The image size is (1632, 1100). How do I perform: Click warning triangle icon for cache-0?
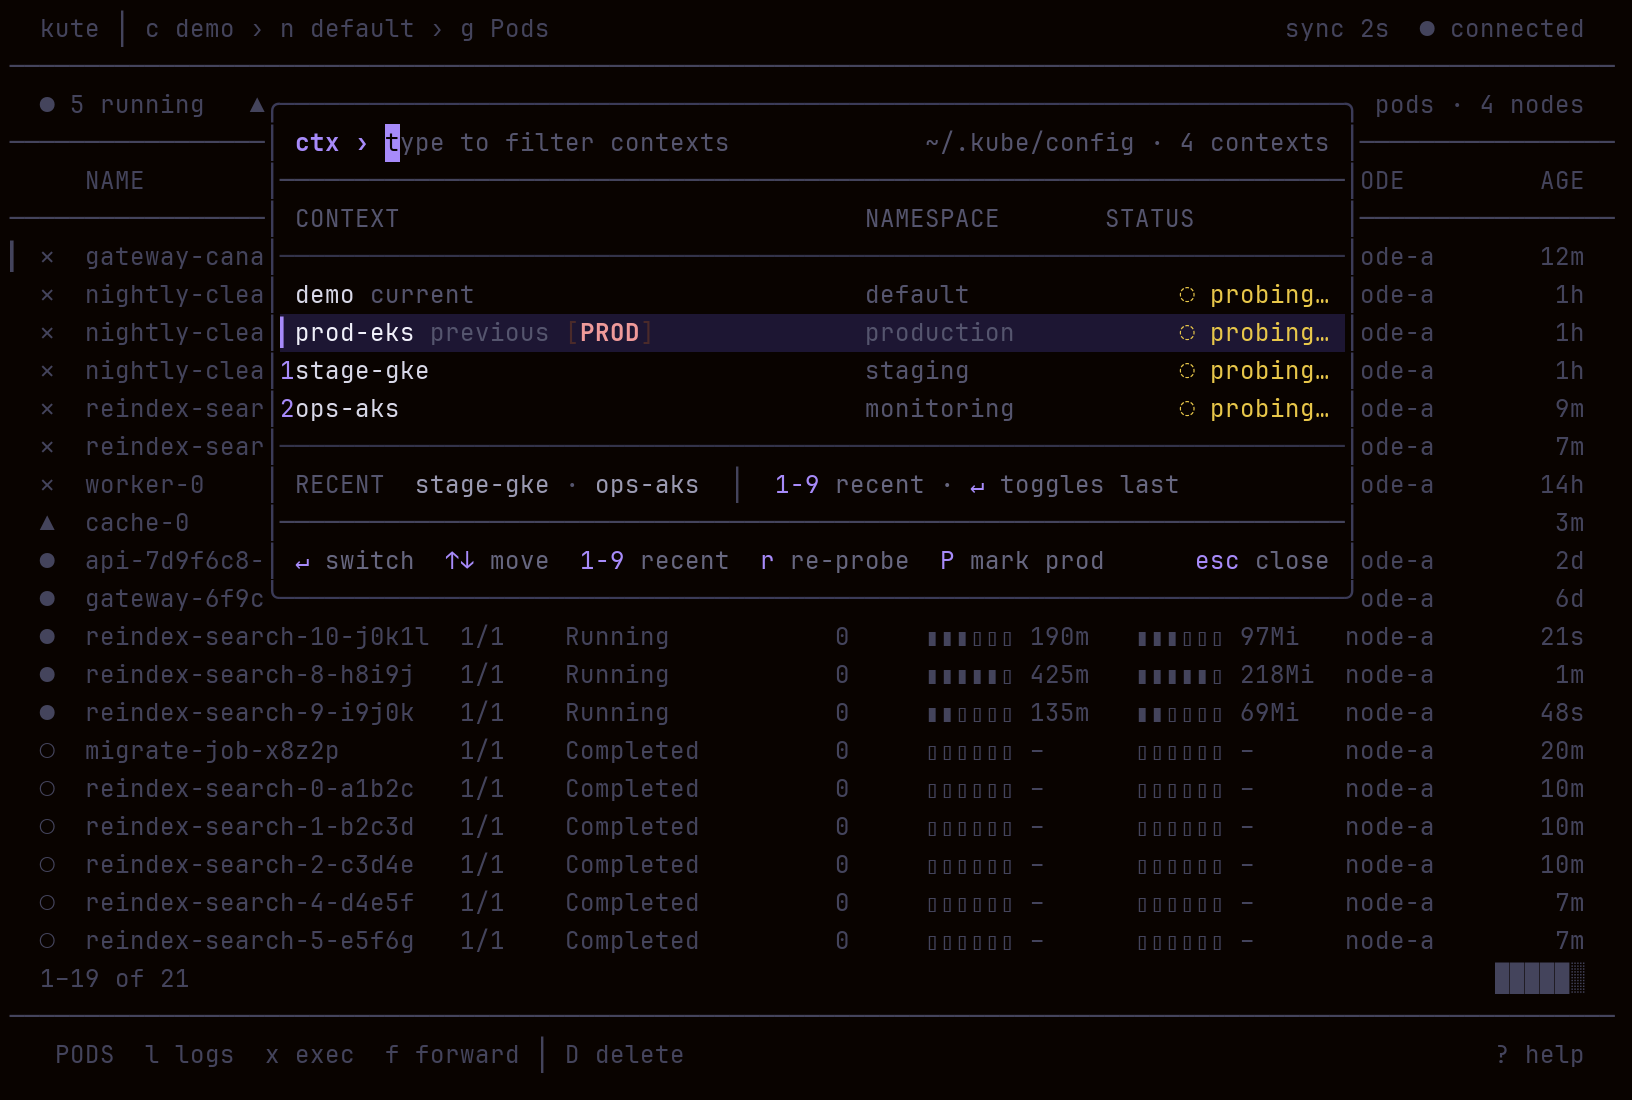tap(47, 523)
